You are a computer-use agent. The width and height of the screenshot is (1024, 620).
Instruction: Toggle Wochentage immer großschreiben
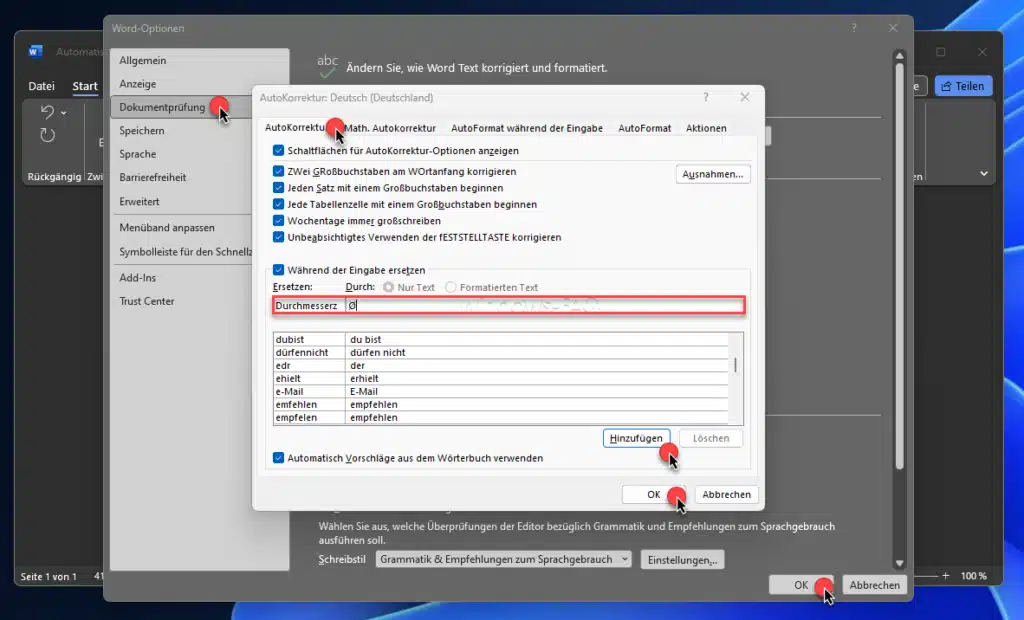coord(278,220)
